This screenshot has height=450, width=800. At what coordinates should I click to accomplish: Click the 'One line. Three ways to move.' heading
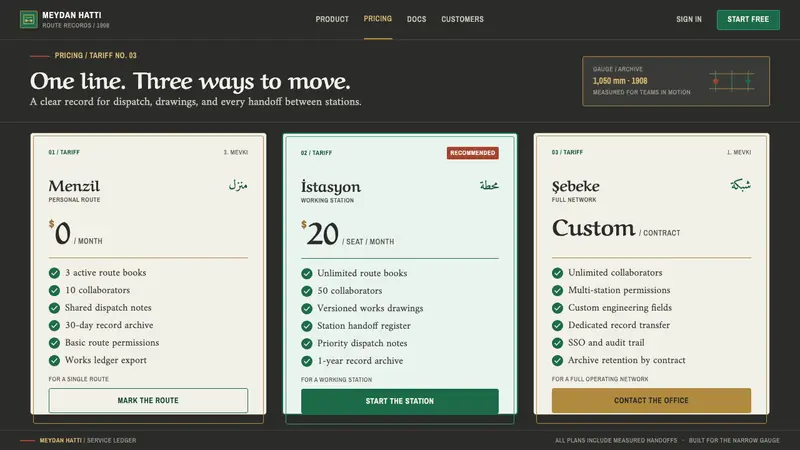[190, 81]
